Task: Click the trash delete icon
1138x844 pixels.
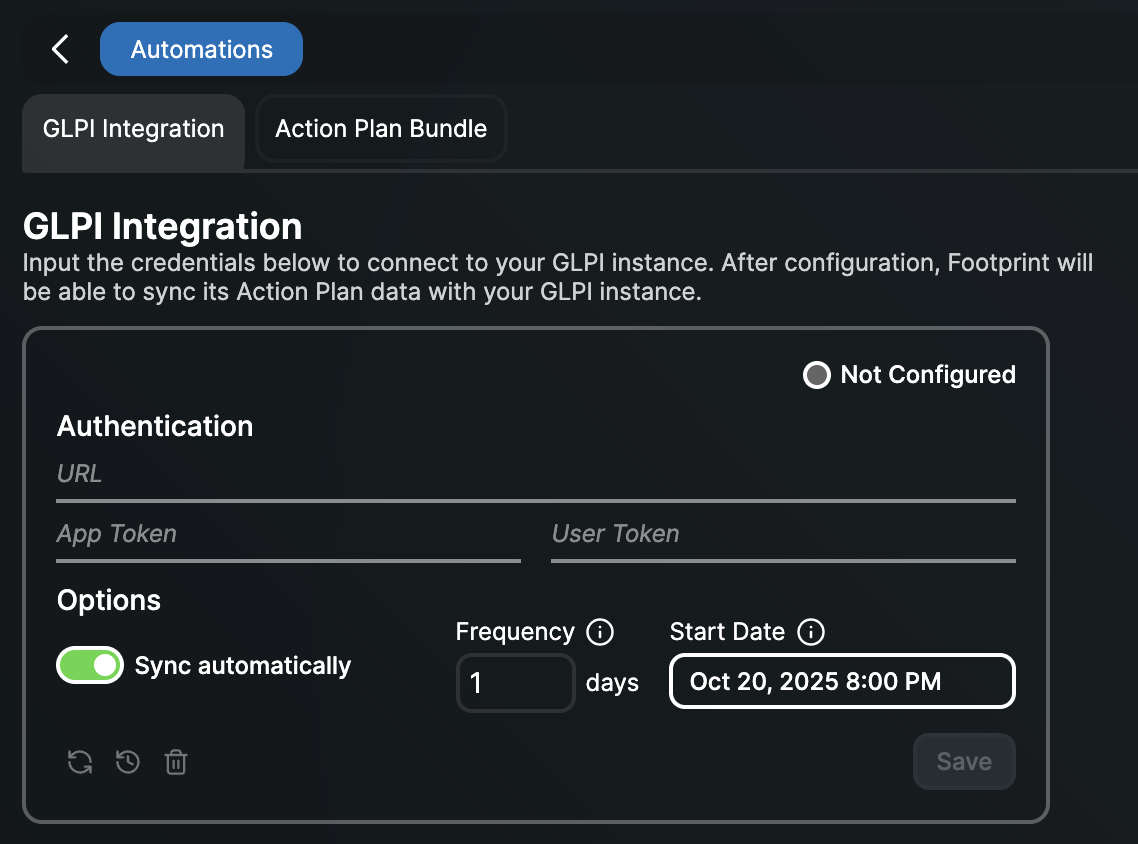Action: (x=176, y=762)
